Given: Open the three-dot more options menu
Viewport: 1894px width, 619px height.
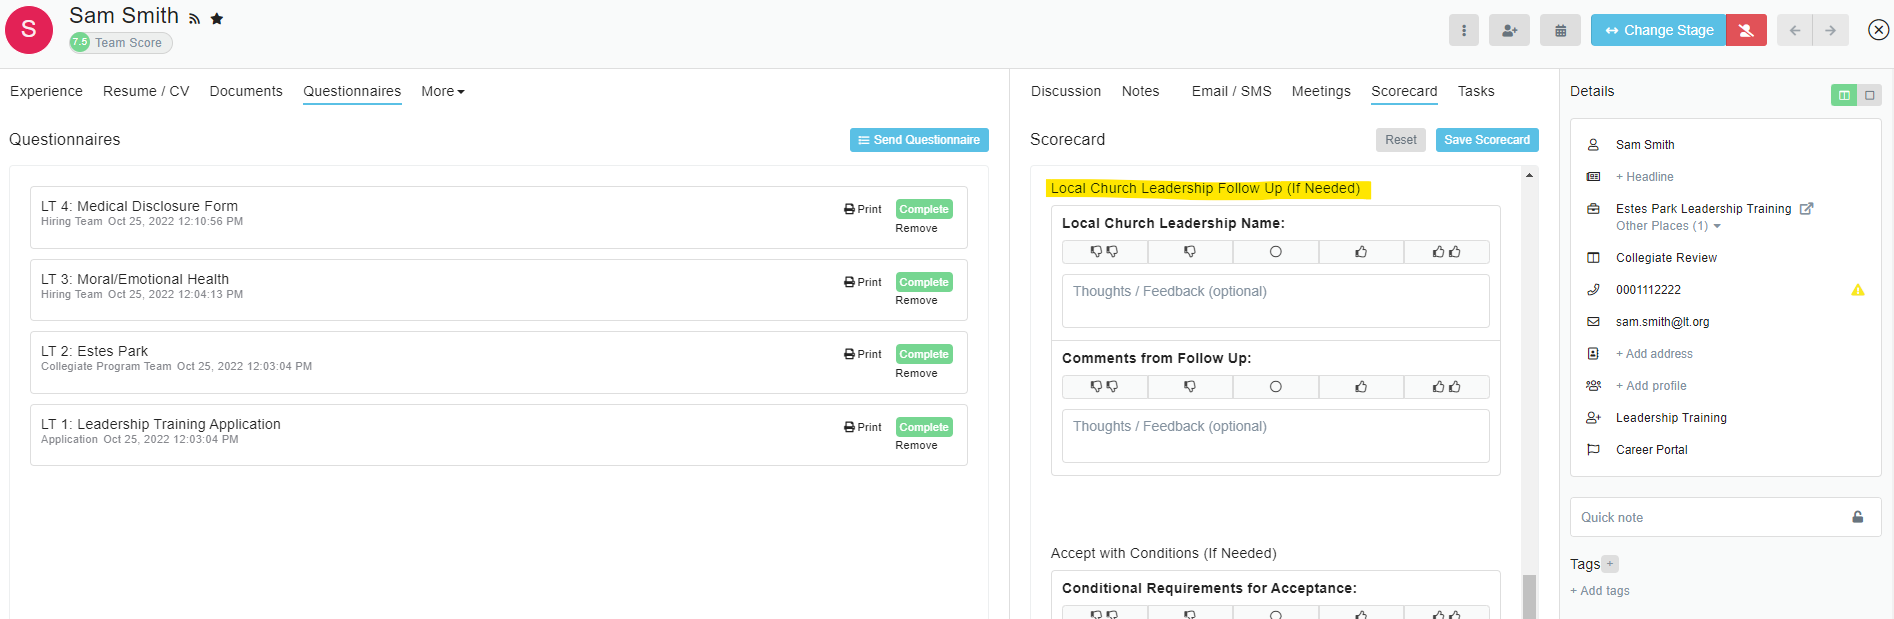Looking at the screenshot, I should 1463,31.
